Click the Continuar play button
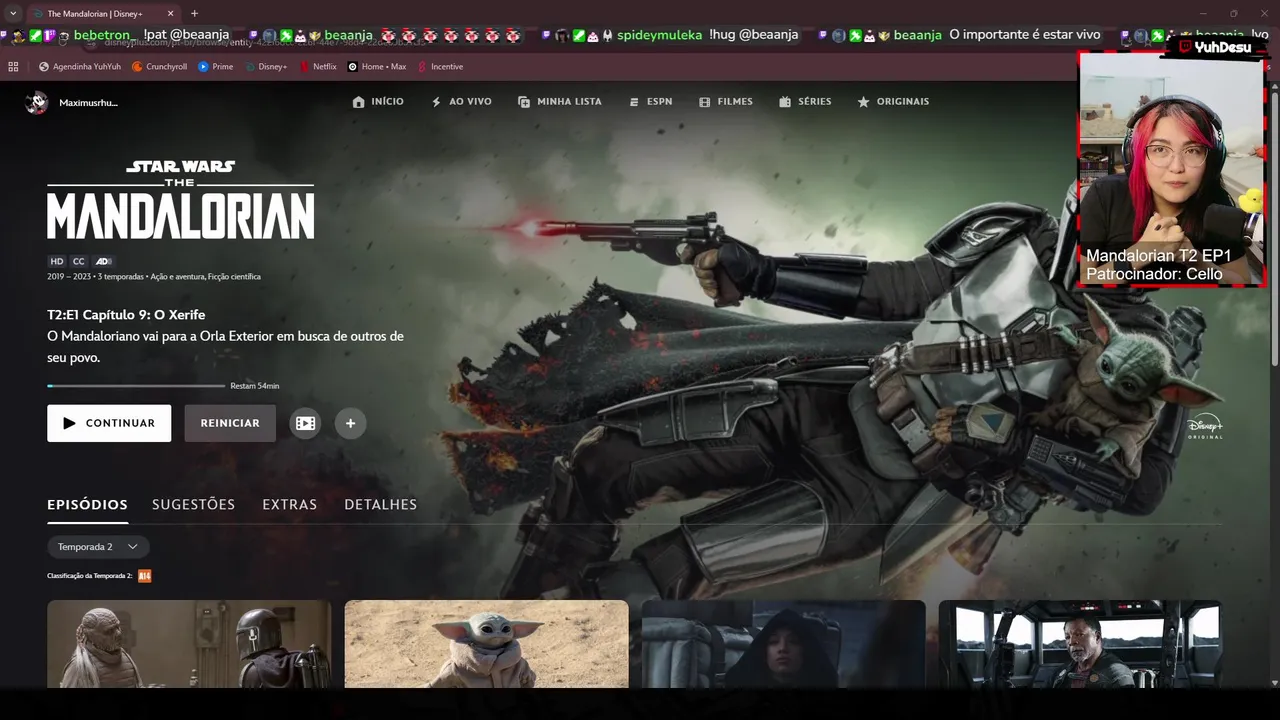The width and height of the screenshot is (1280, 720). pos(109,423)
